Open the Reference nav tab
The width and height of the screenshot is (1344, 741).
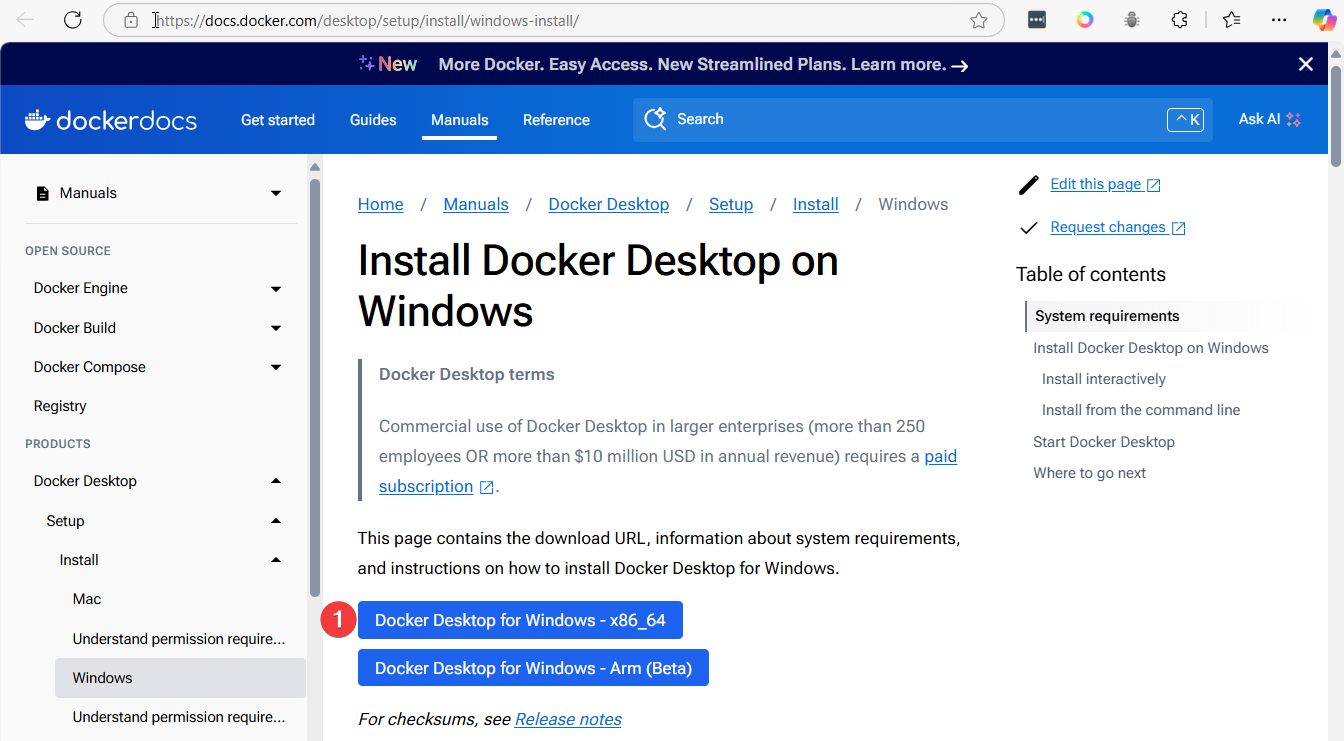(x=556, y=120)
